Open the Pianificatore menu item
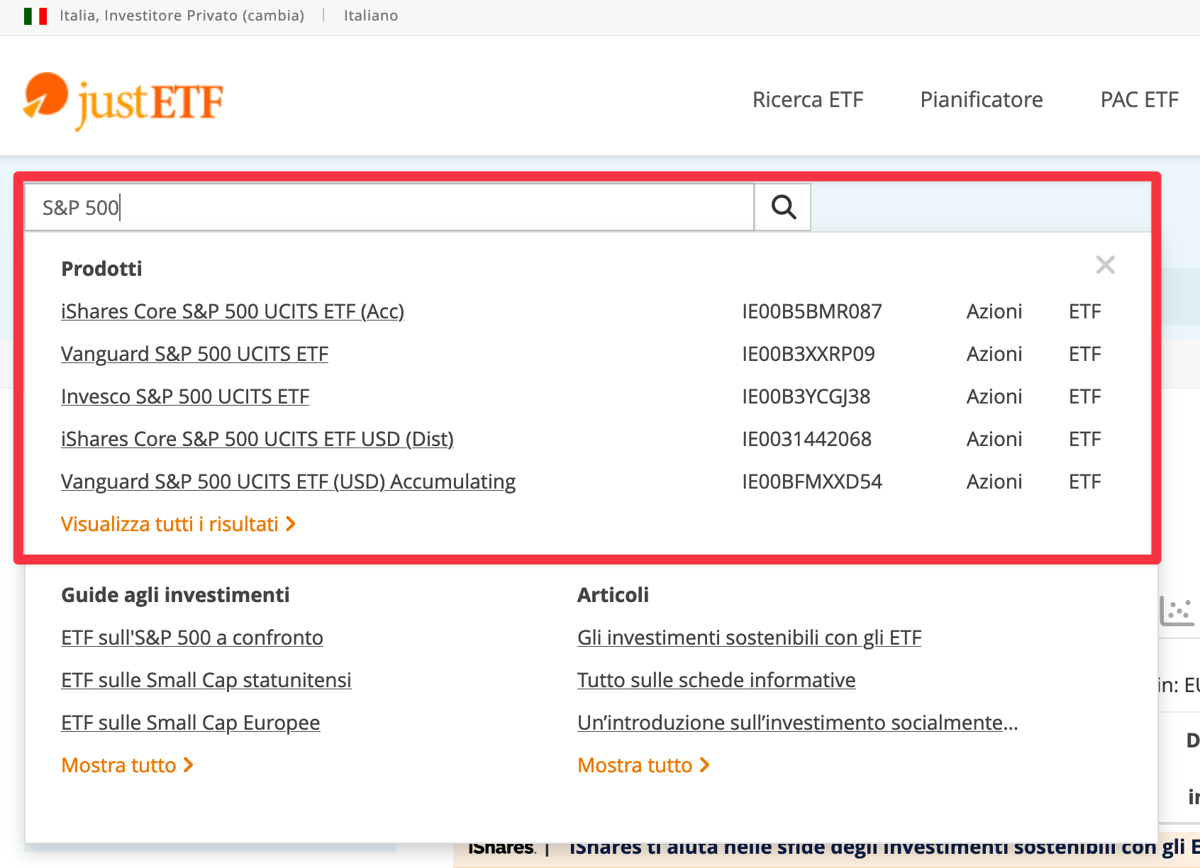This screenshot has width=1200, height=868. point(981,99)
